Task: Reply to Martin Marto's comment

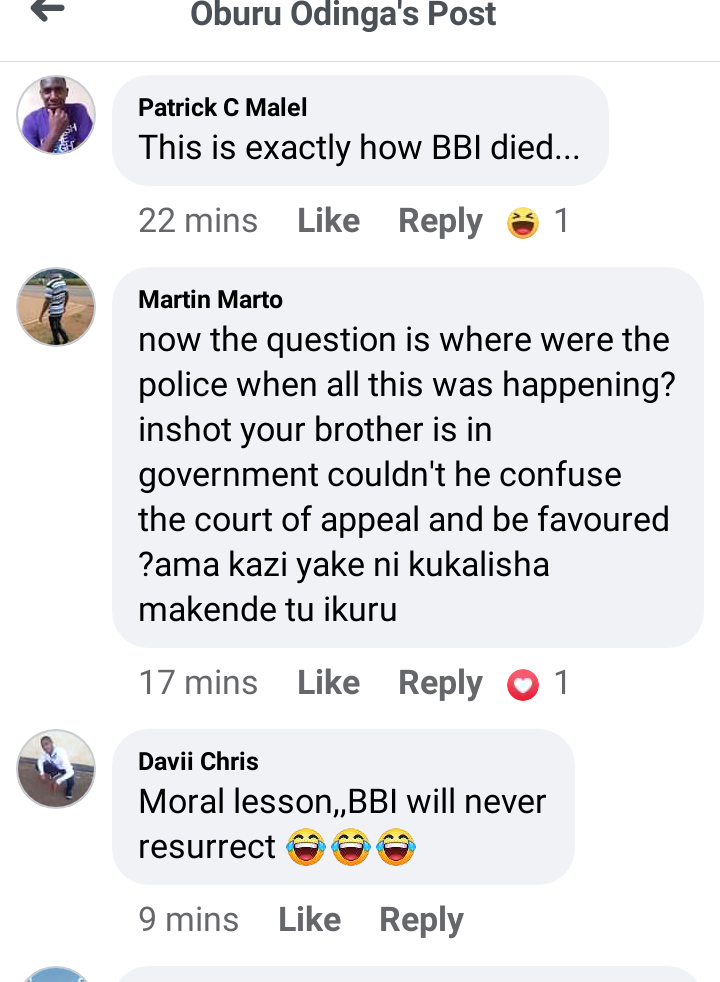Action: pos(440,683)
